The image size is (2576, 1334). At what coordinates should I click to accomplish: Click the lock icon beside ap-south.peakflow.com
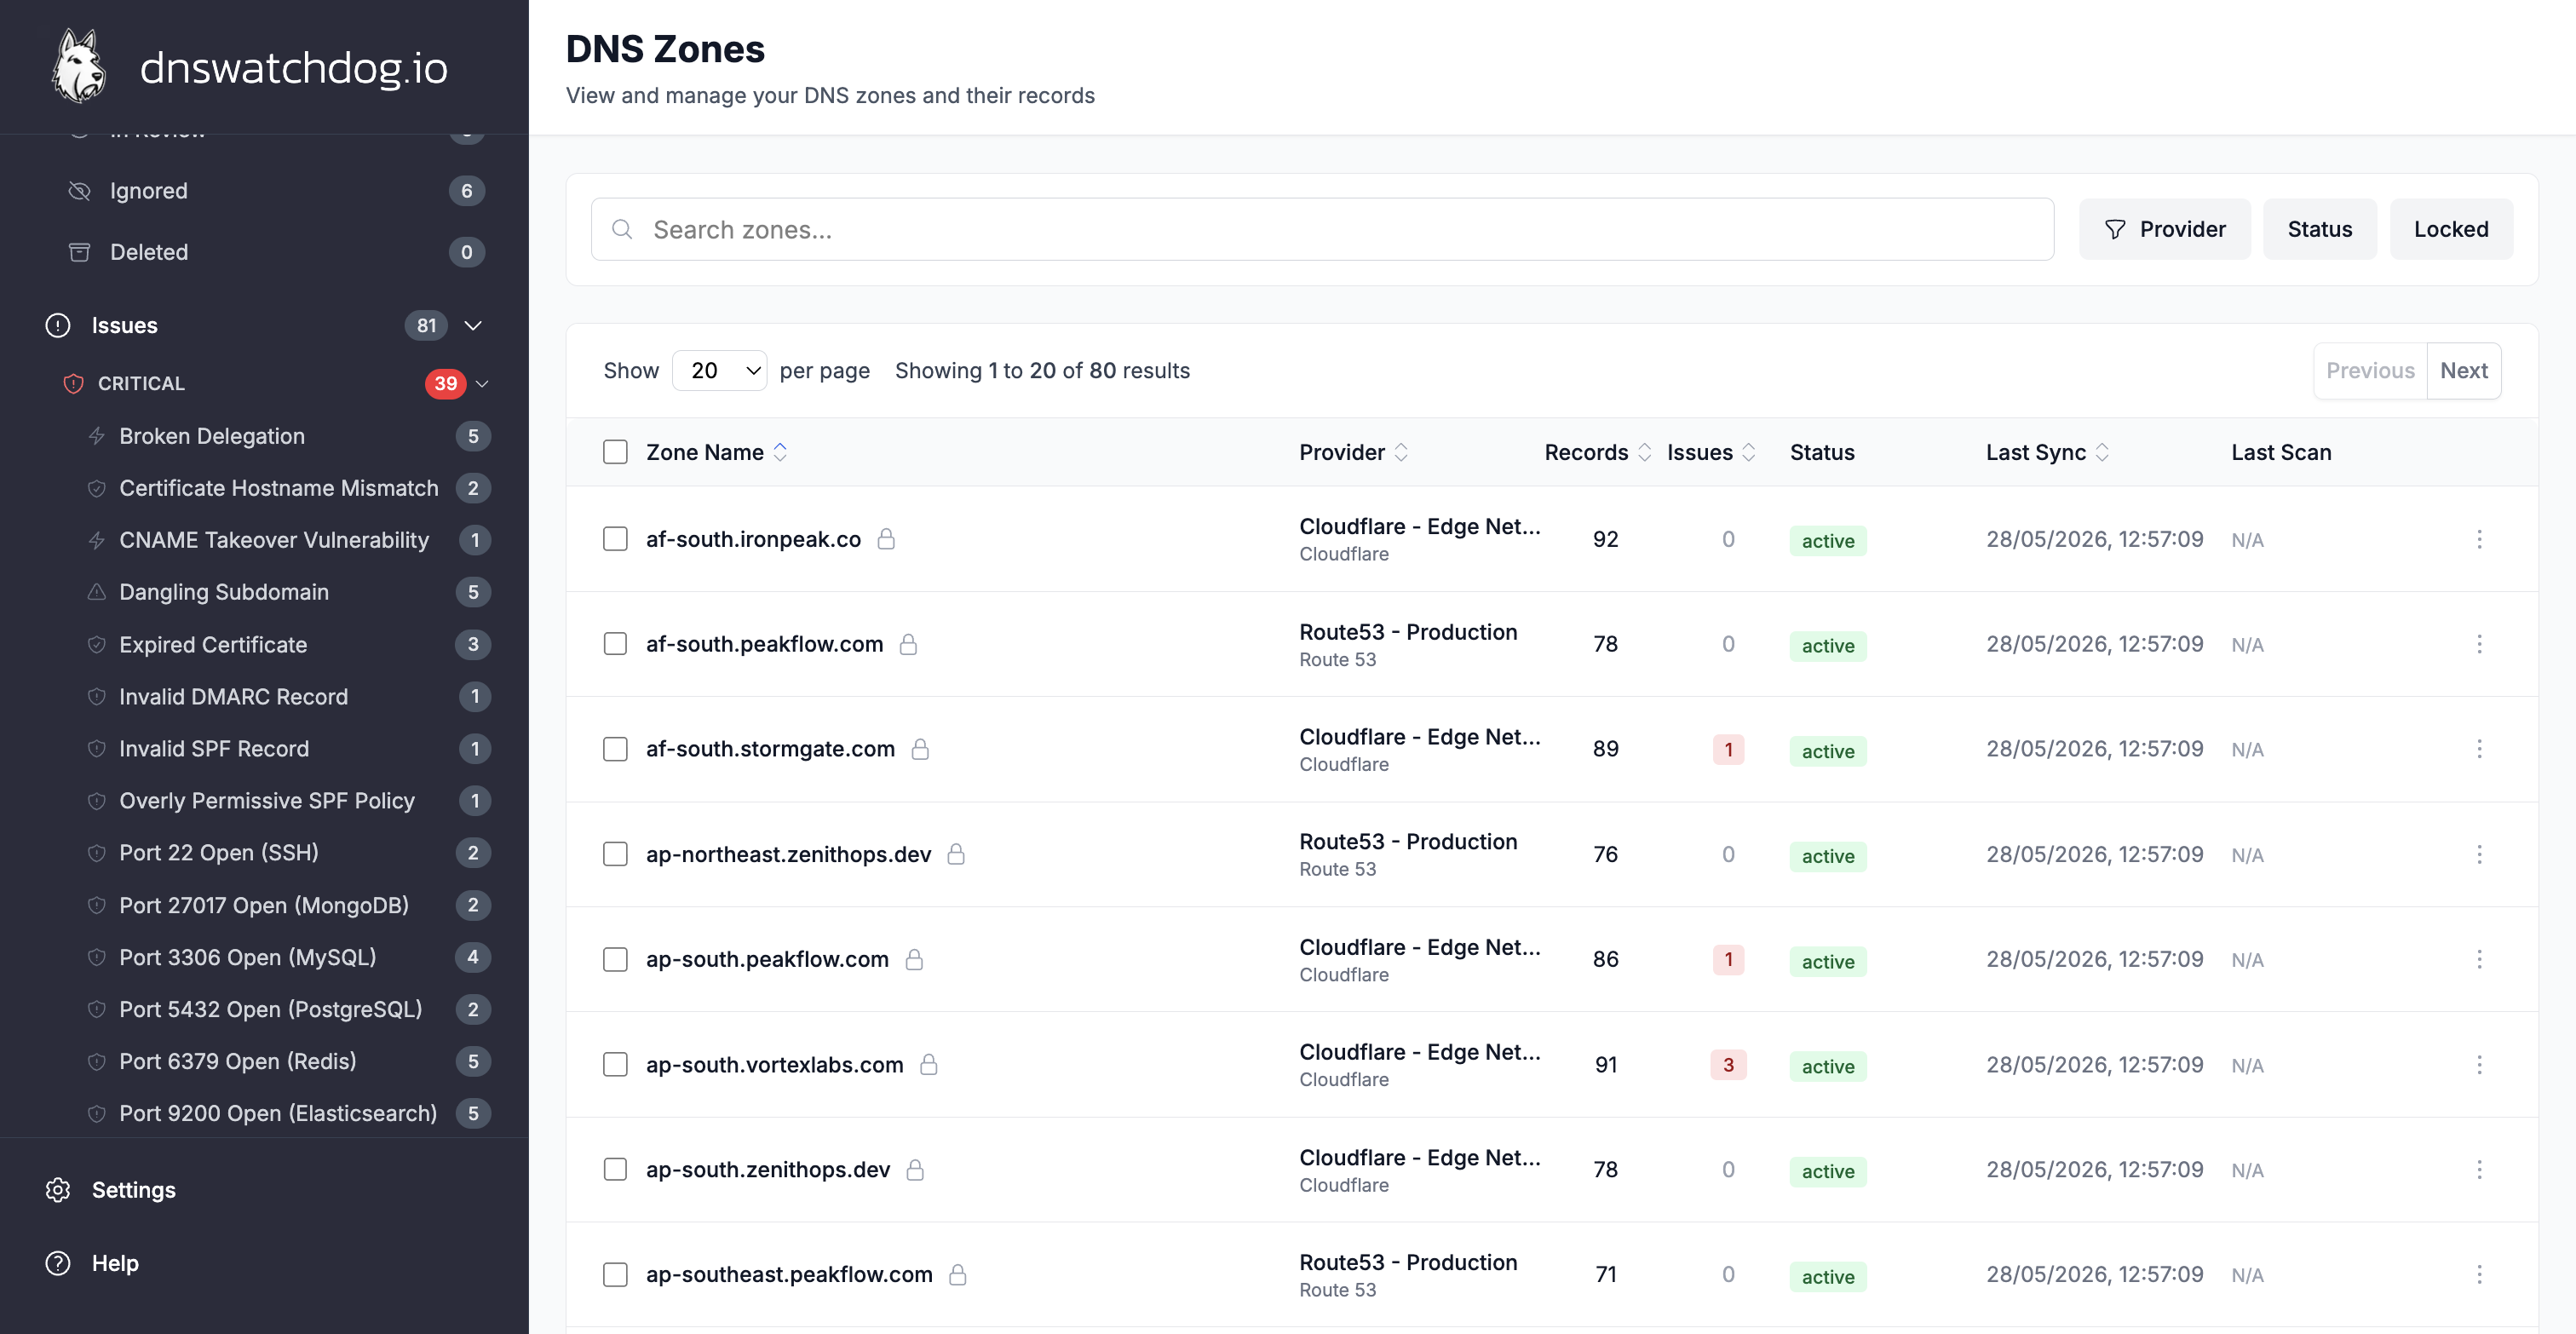tap(914, 959)
